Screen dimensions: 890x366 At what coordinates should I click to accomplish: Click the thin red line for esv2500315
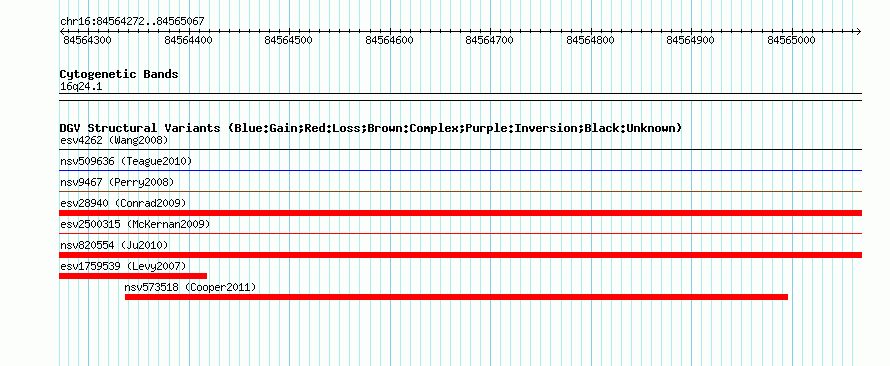coord(460,233)
